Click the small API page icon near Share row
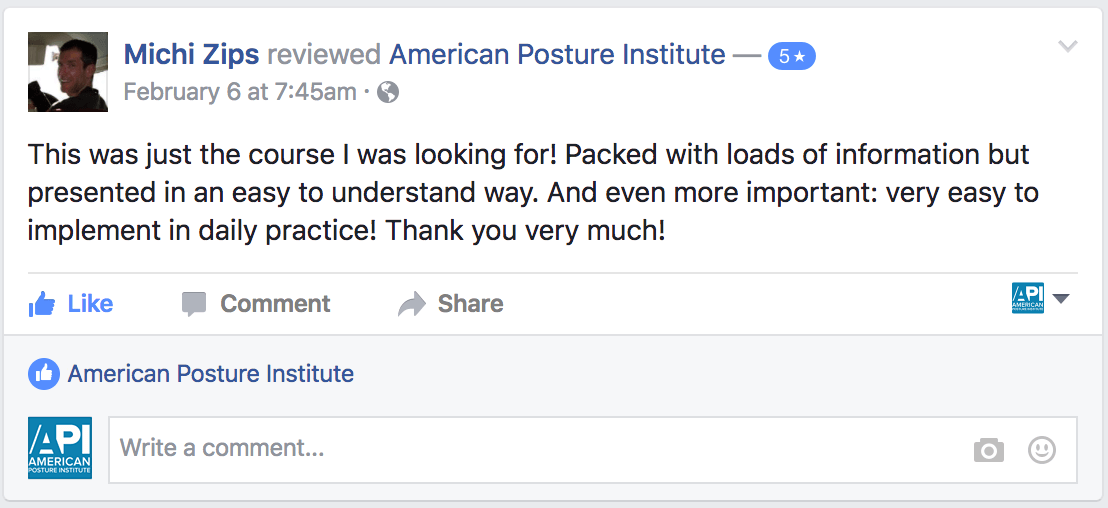1108x508 pixels. (x=1028, y=299)
